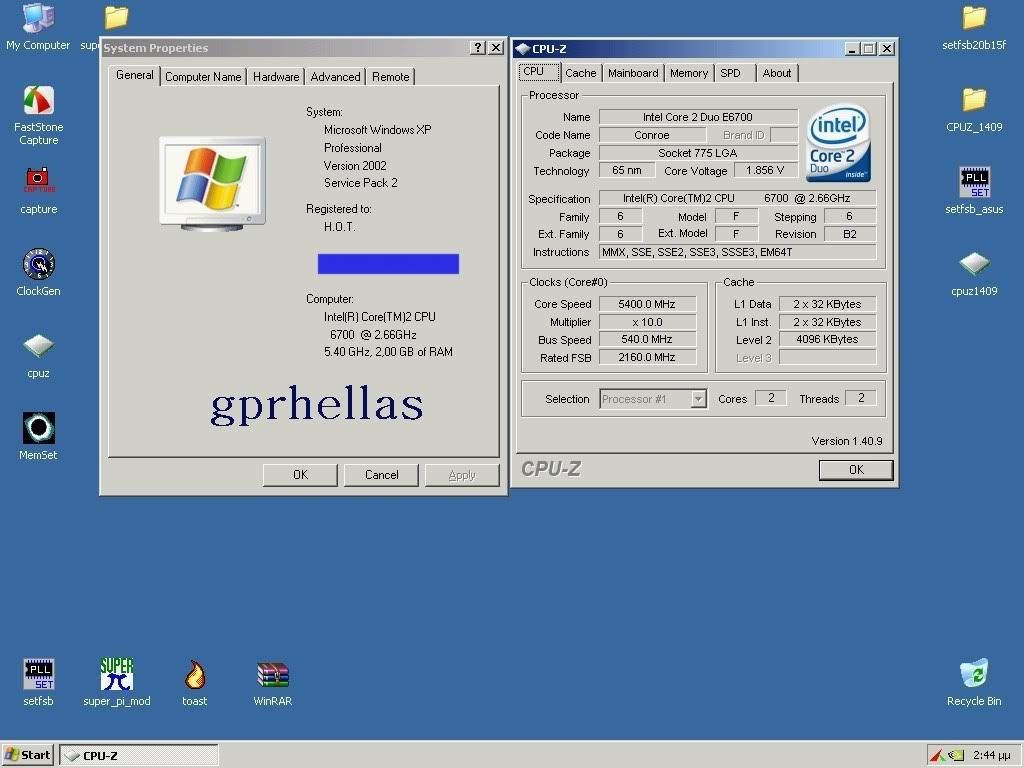Viewport: 1024px width, 768px height.
Task: Click the Multiplier value x 10.0
Action: (647, 322)
